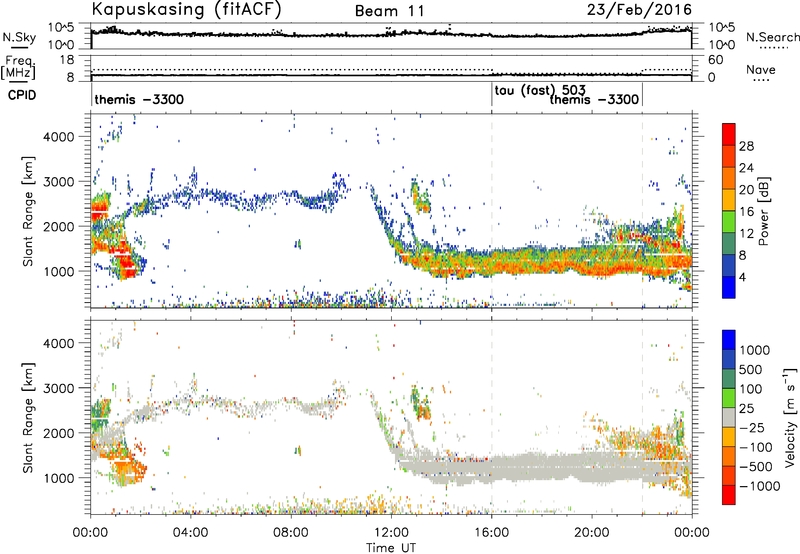Click the '12:00' time tick label
This screenshot has width=800, height=554.
point(391,533)
